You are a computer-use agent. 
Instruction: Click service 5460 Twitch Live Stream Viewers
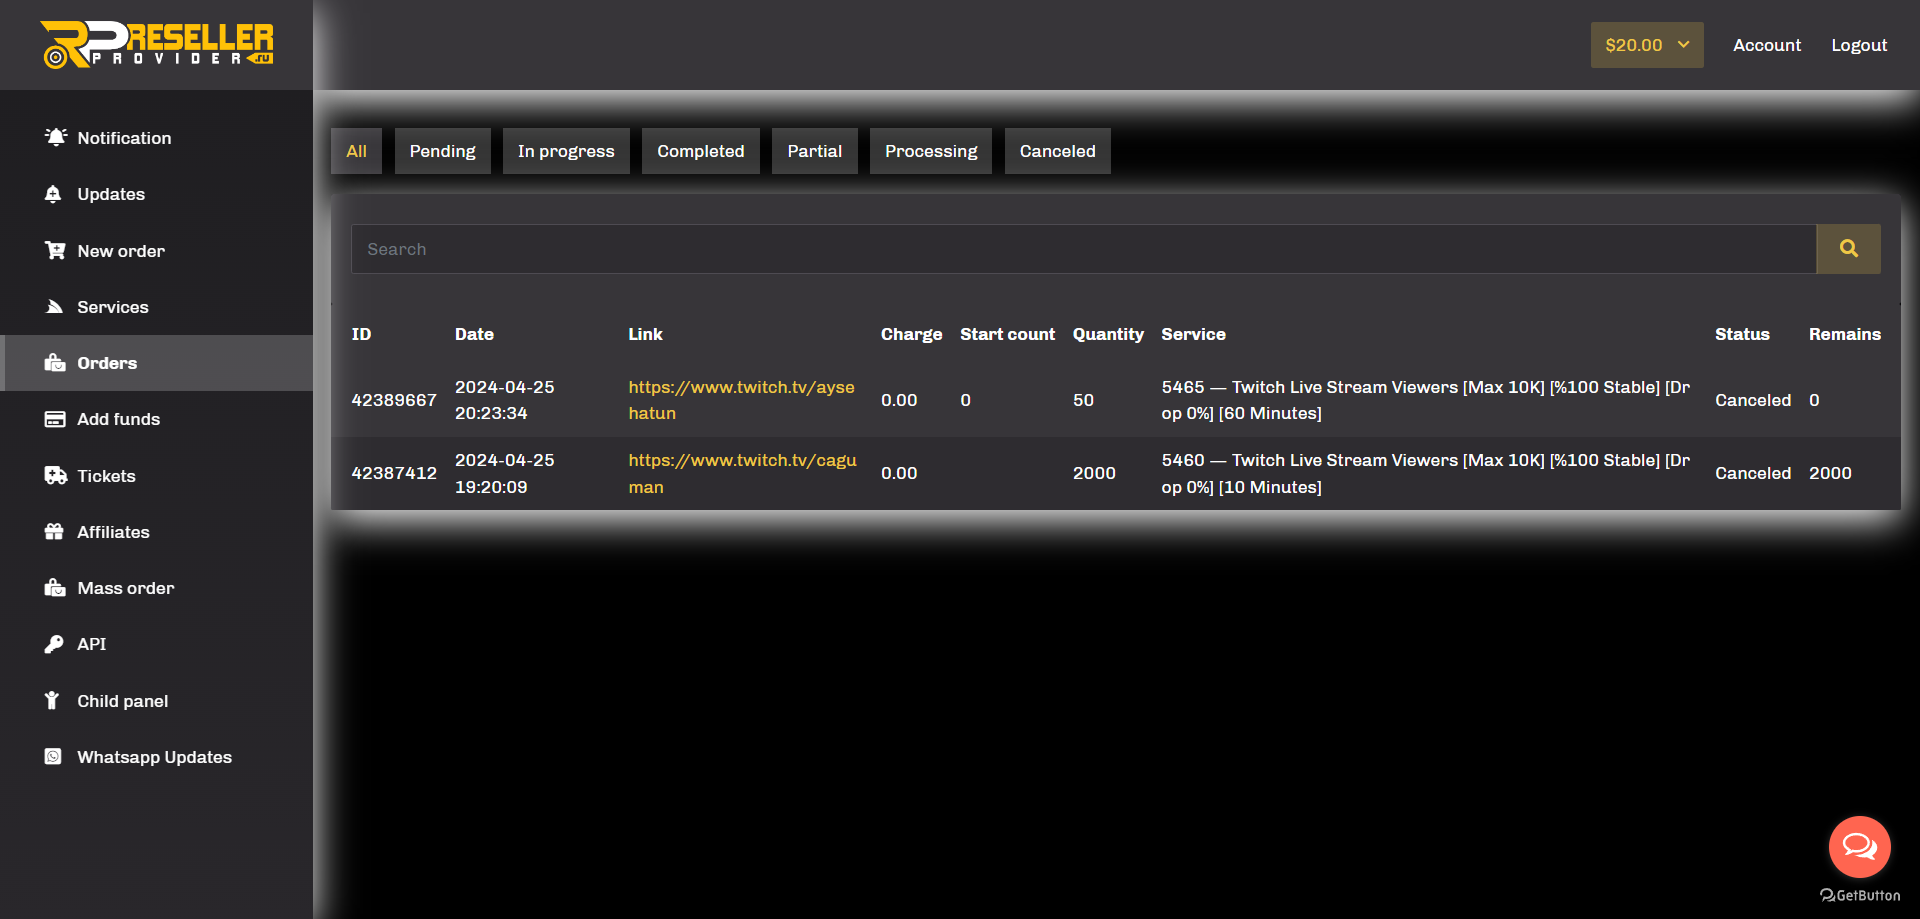(1426, 473)
